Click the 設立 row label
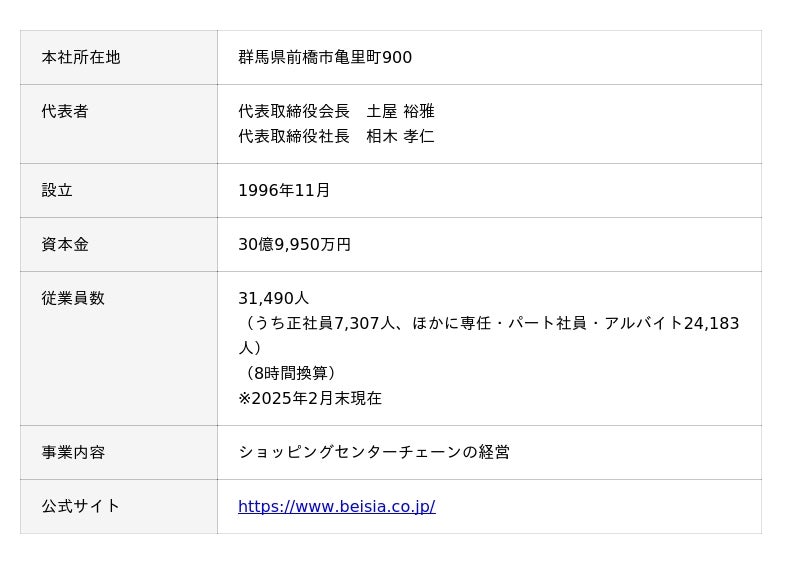Screen dimensions: 800x564 (x=57, y=190)
